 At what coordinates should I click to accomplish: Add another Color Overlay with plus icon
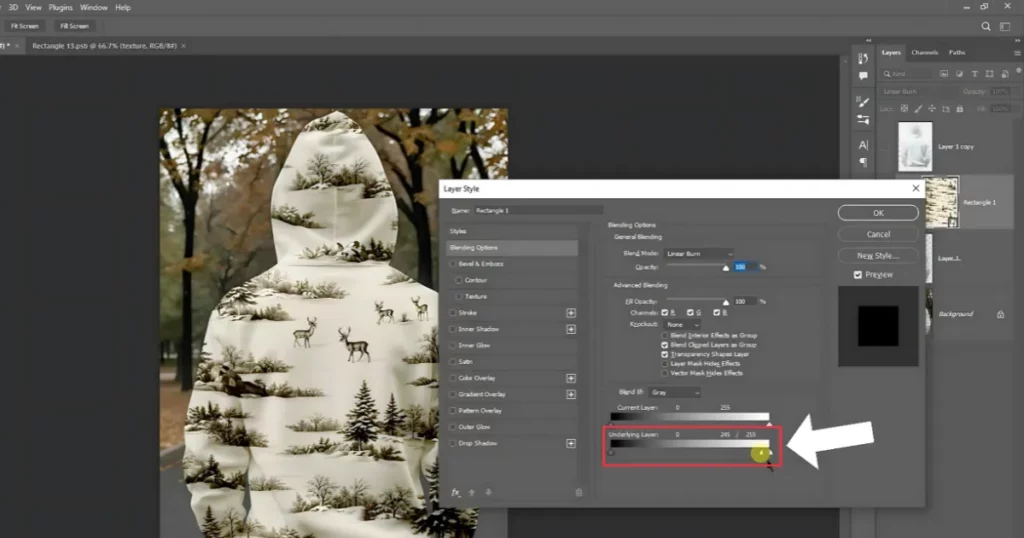[x=571, y=378]
